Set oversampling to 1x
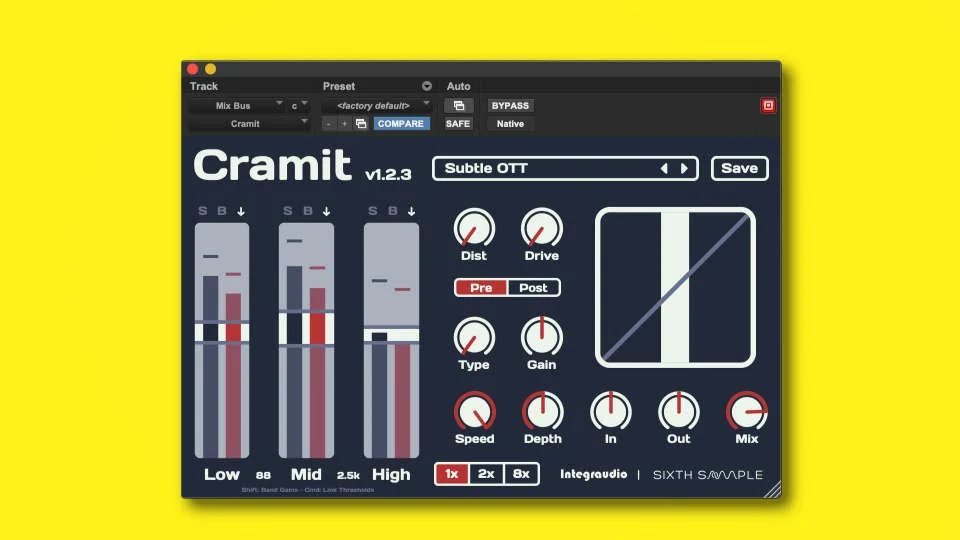960x540 pixels. (452, 474)
